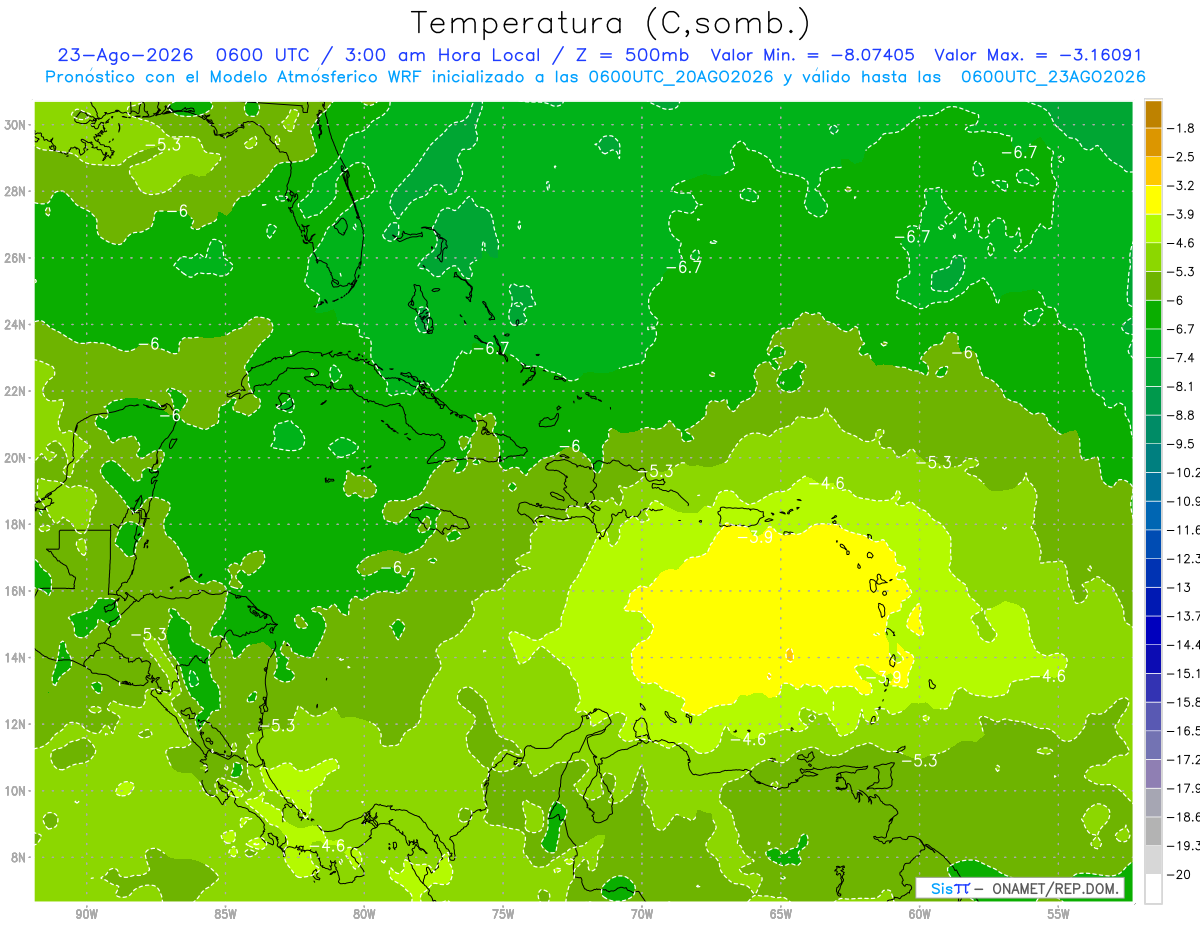Select "Valor Max. = -3.16091" in the header

1038,56
